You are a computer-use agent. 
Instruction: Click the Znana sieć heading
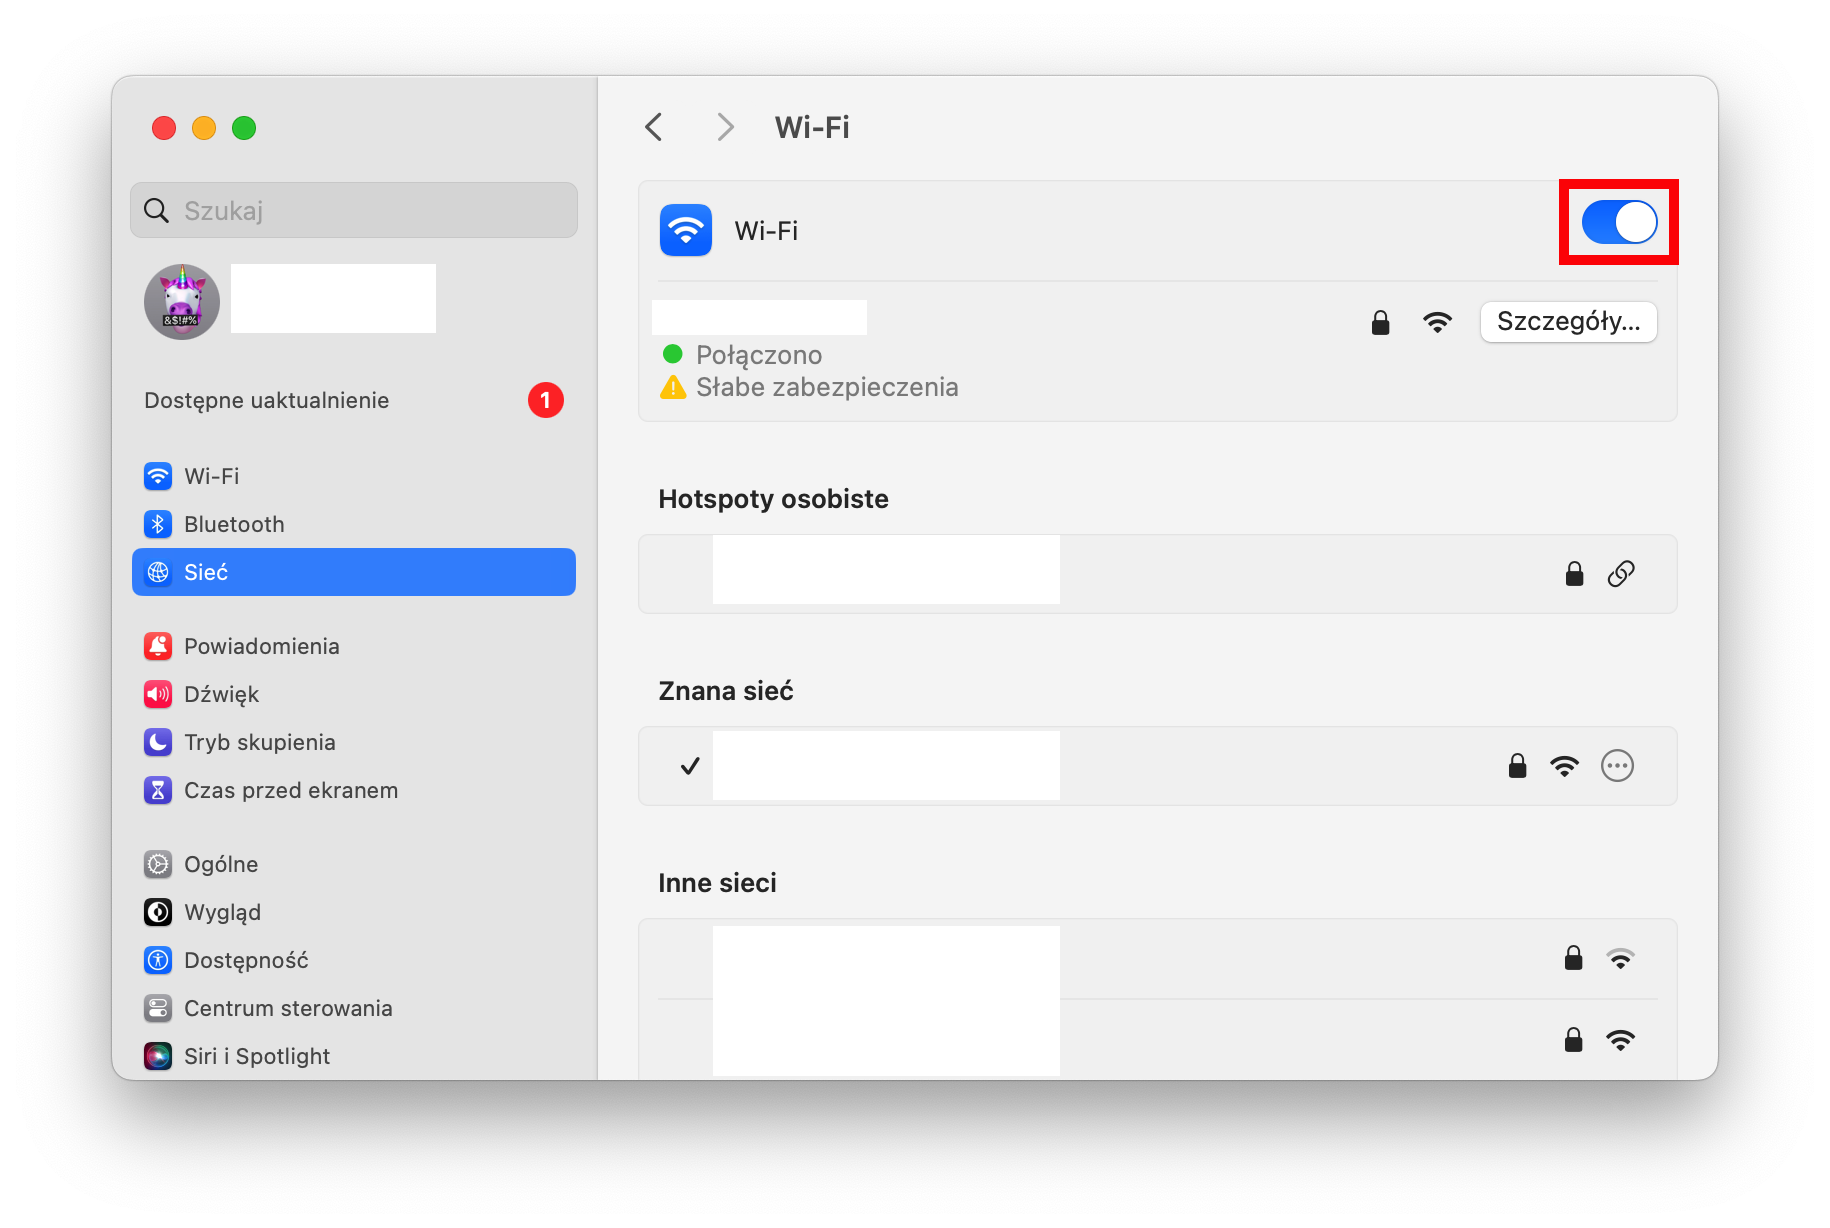725,691
